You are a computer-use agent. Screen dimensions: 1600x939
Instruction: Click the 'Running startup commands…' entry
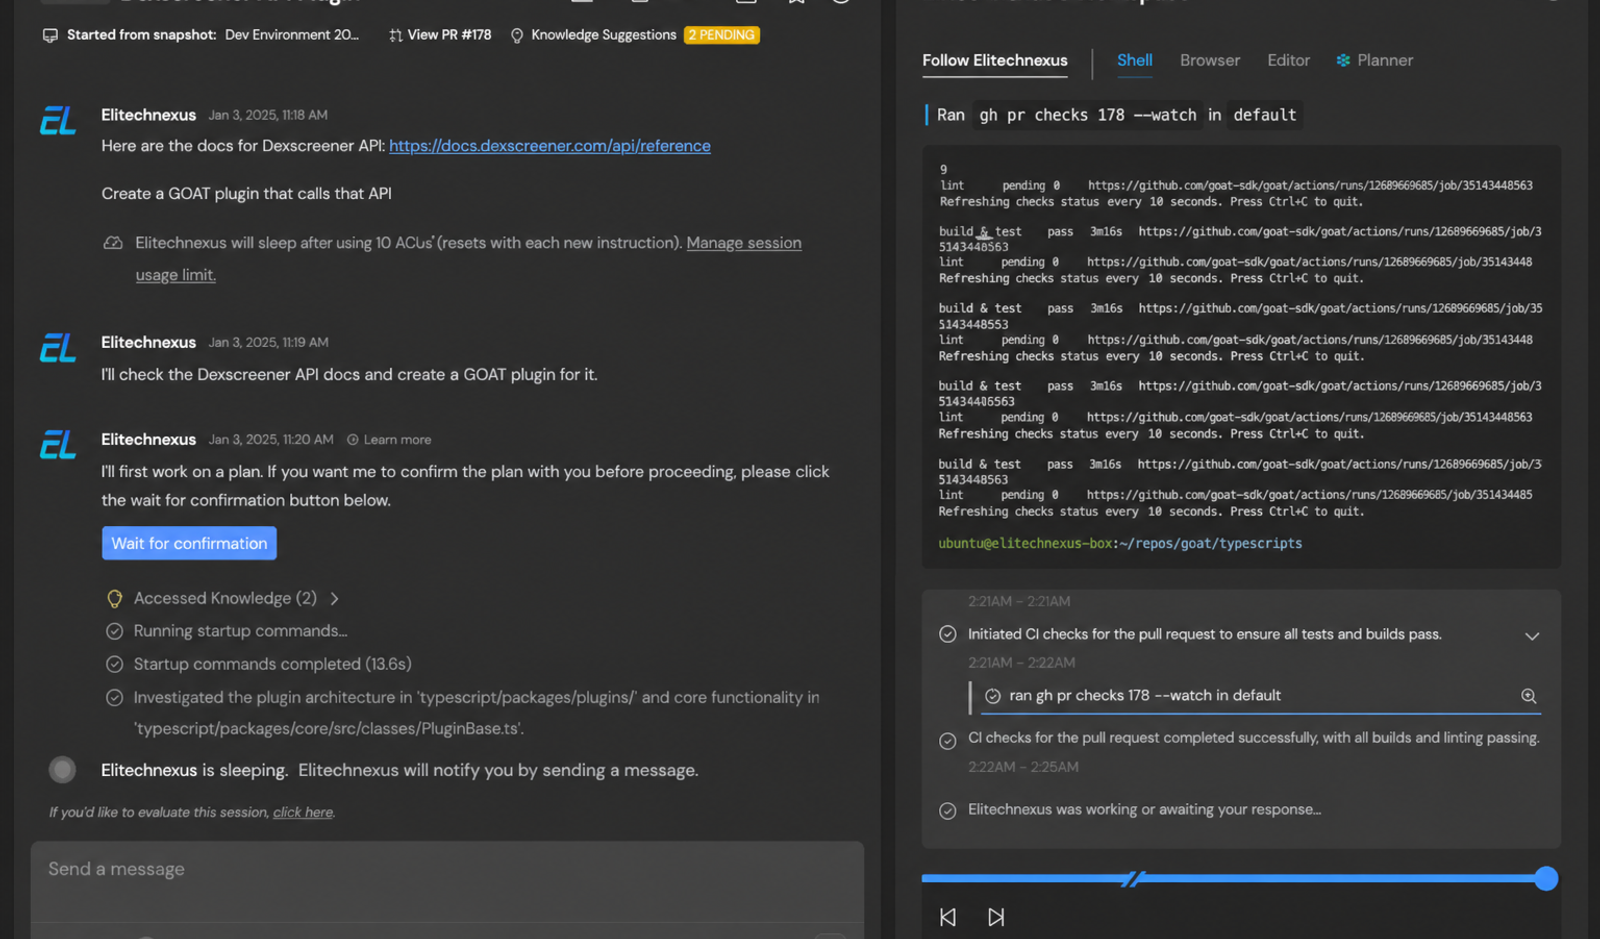pyautogui.click(x=241, y=631)
